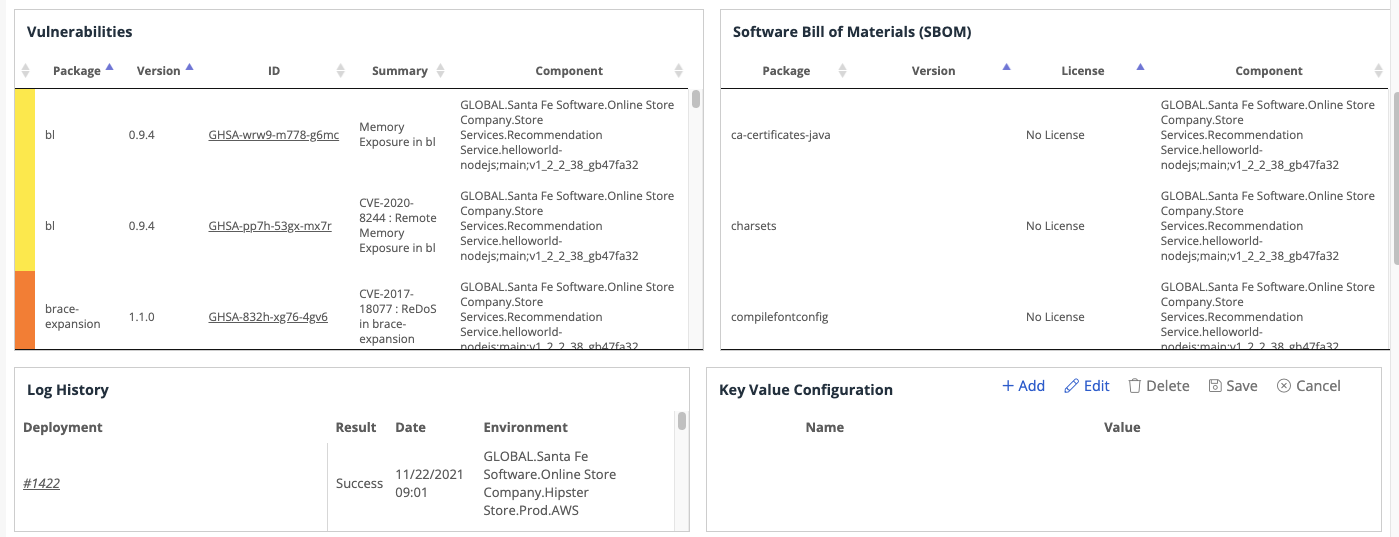The height and width of the screenshot is (537, 1399).
Task: Select the ReDoS in brace-expansion summary
Action: [x=398, y=317]
